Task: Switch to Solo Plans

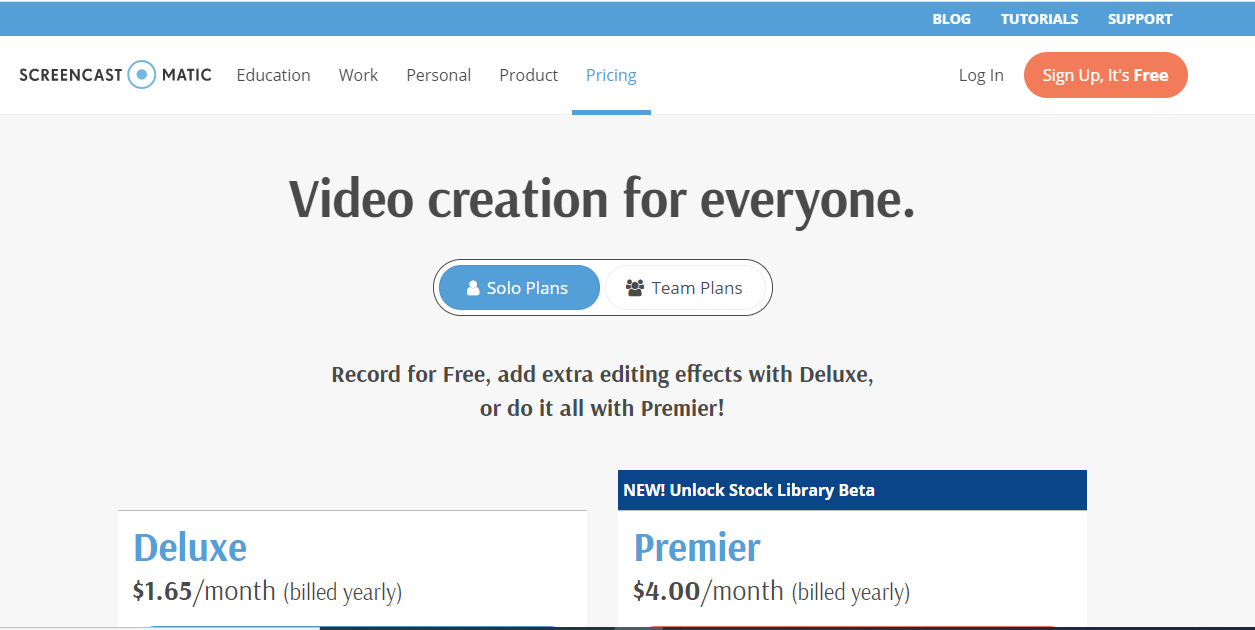Action: [x=519, y=288]
